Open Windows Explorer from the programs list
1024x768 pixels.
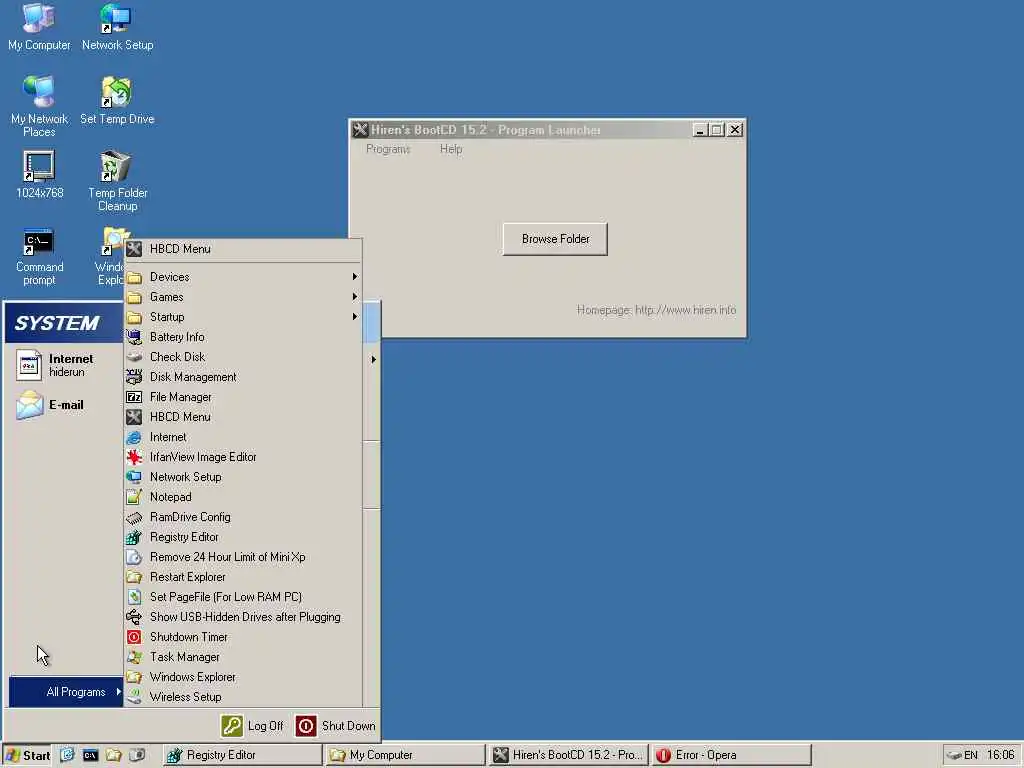(x=243, y=677)
